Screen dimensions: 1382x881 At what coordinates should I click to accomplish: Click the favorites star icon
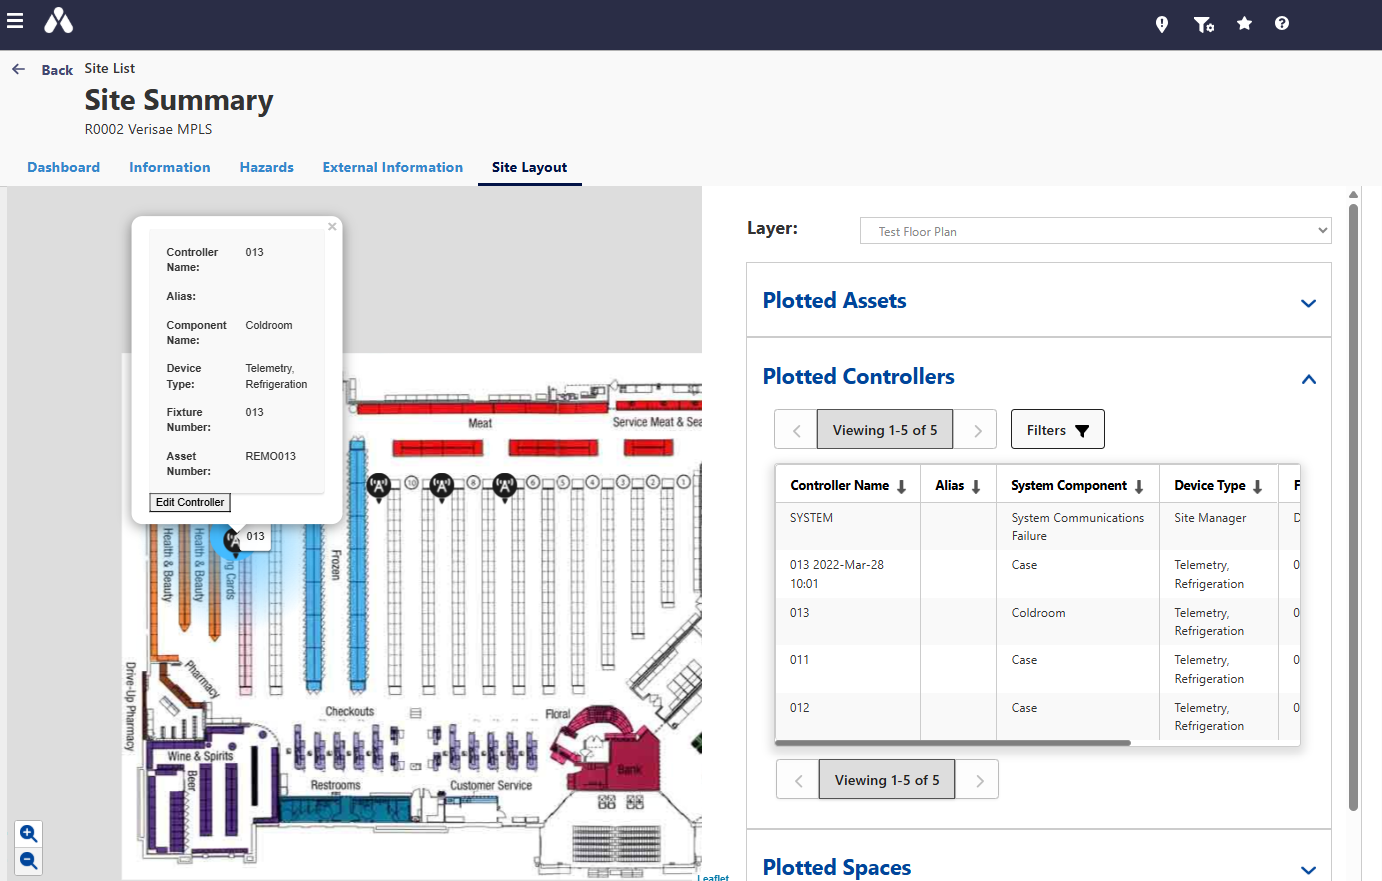tap(1244, 23)
